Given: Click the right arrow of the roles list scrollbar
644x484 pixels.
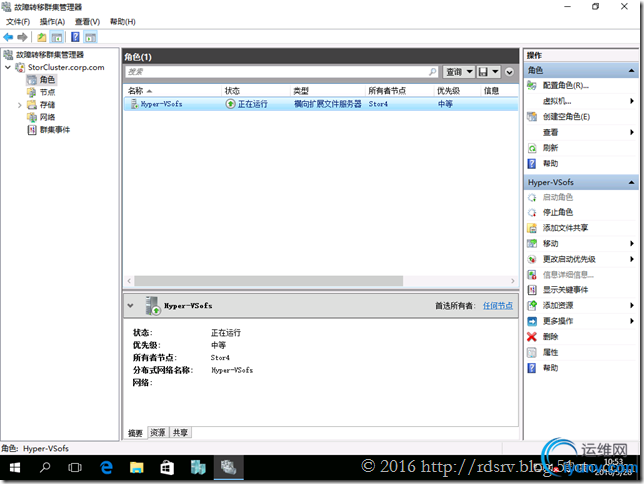Looking at the screenshot, I should (x=513, y=281).
